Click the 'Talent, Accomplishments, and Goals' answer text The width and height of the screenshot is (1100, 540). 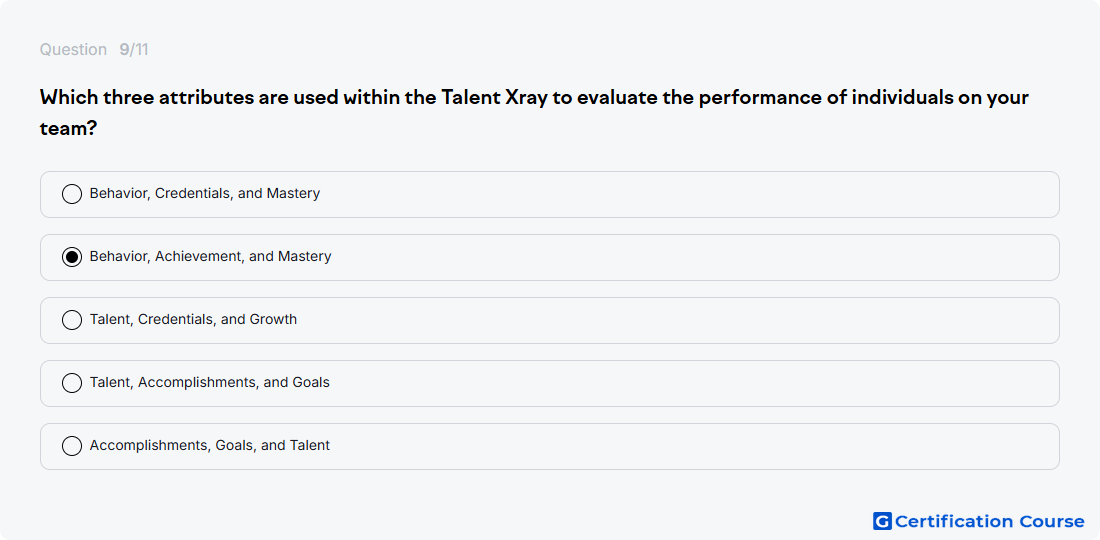pos(210,383)
